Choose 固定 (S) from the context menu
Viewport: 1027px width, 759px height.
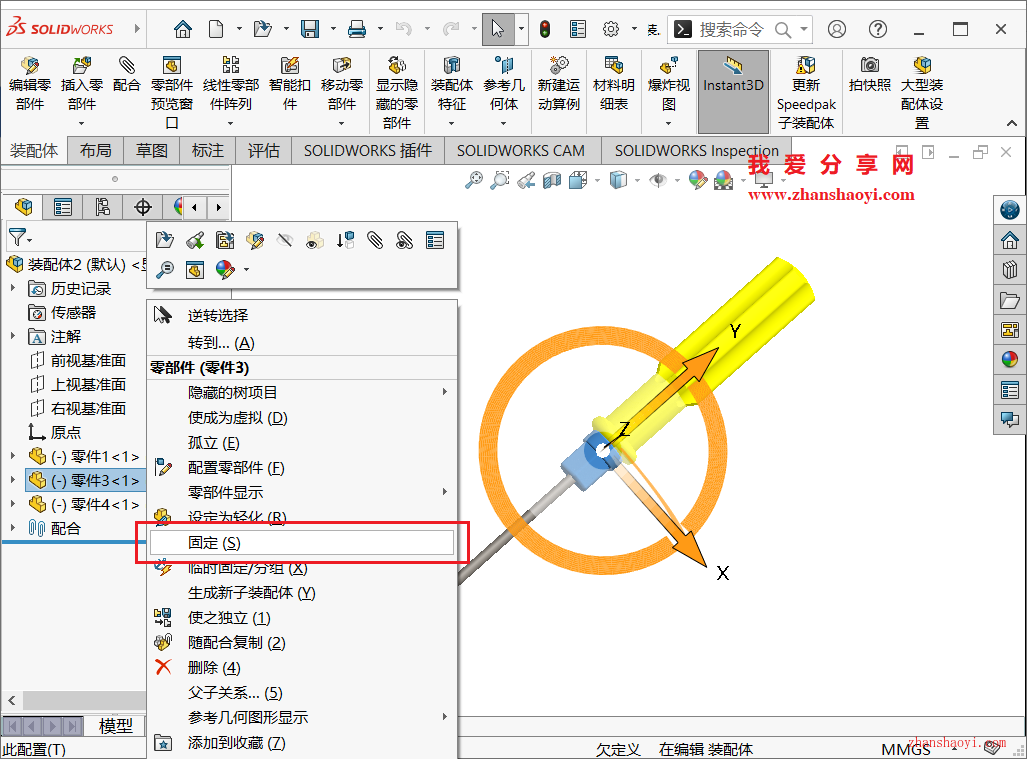302,543
